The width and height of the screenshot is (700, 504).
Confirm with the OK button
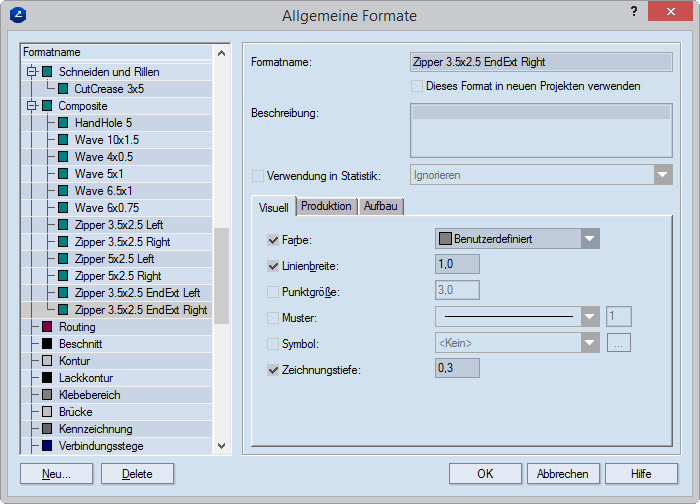[485, 474]
